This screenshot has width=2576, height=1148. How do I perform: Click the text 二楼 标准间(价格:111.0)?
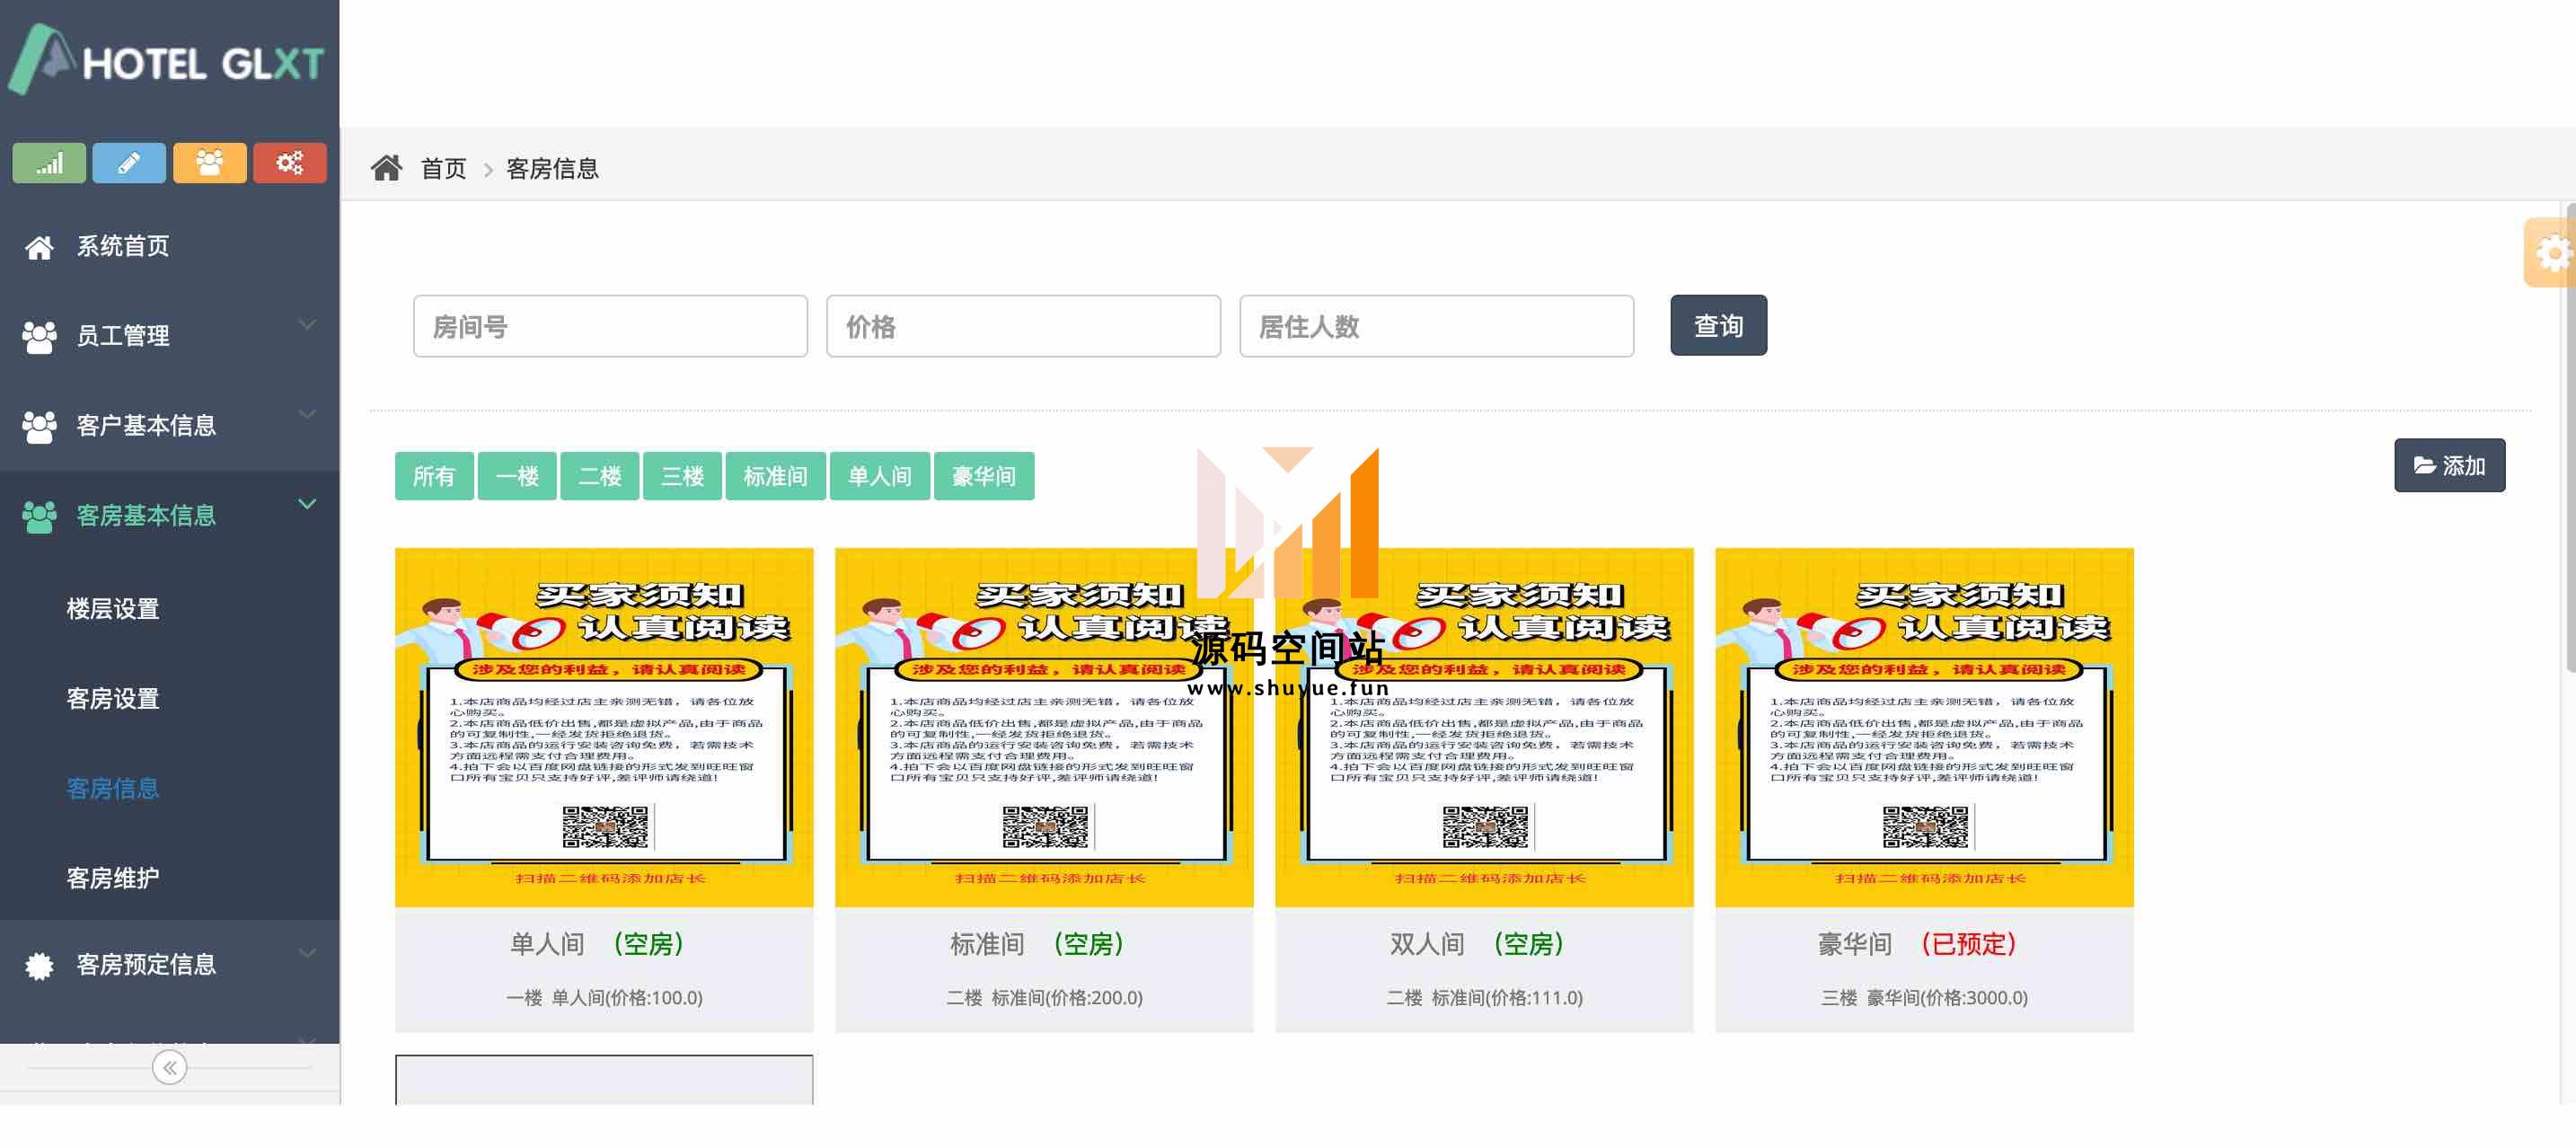pyautogui.click(x=1484, y=998)
